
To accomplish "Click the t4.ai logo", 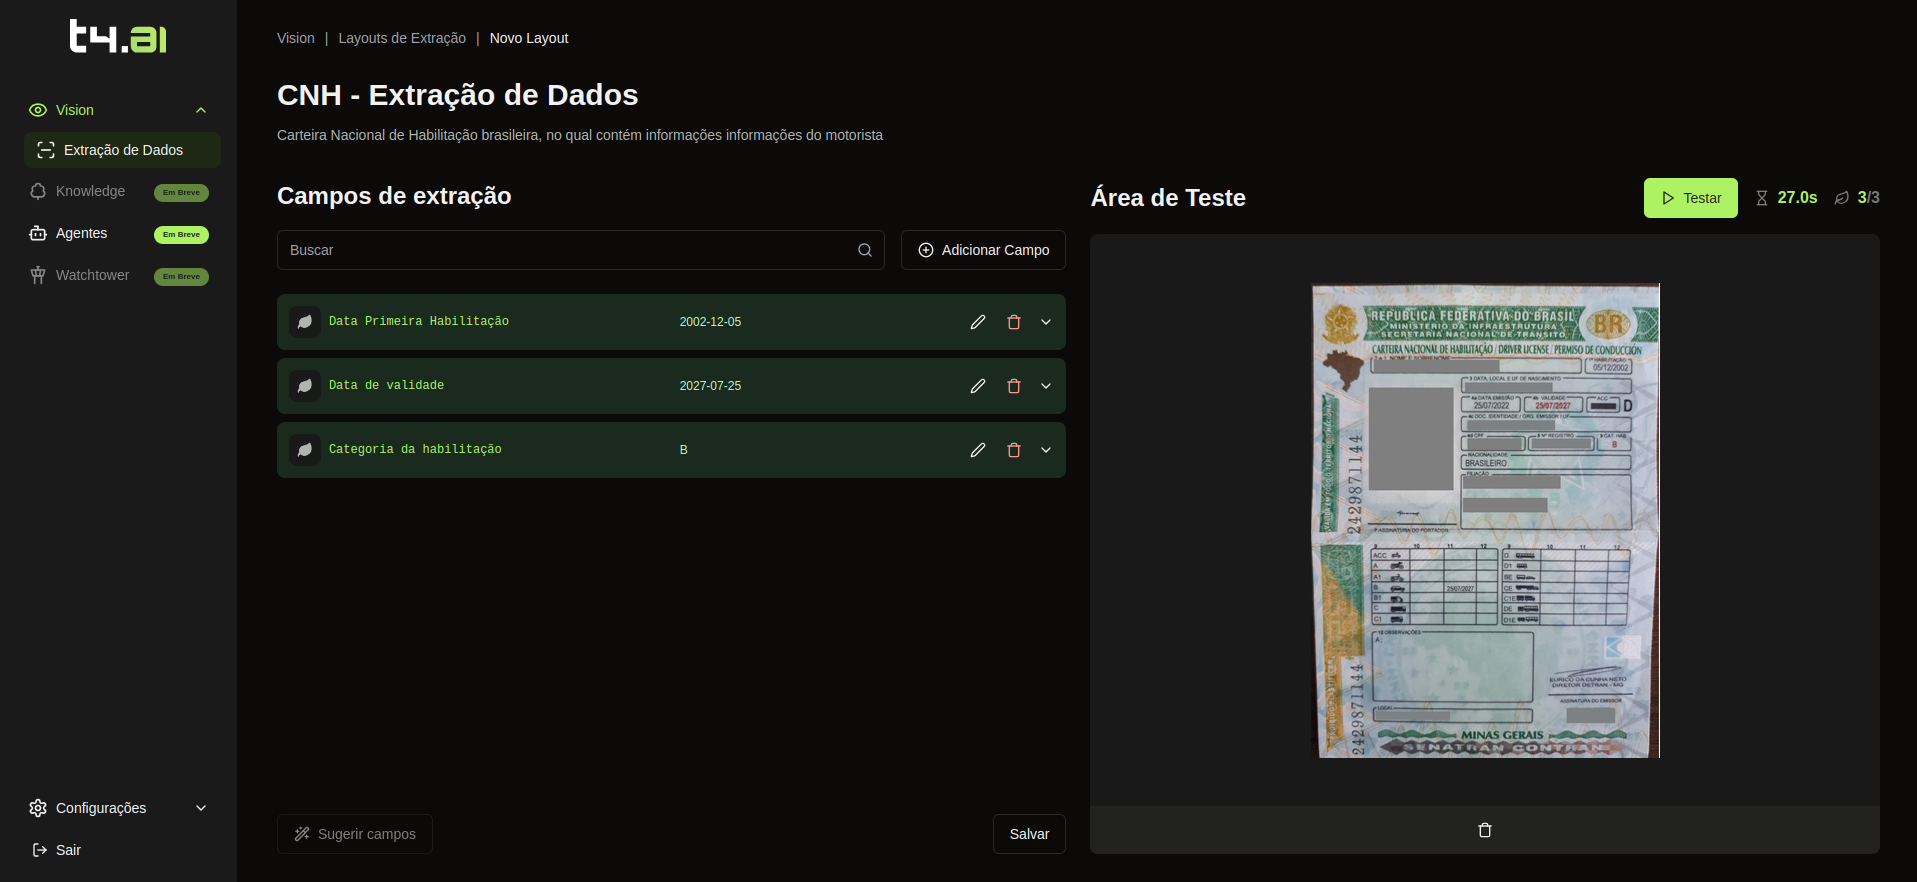I will (118, 37).
